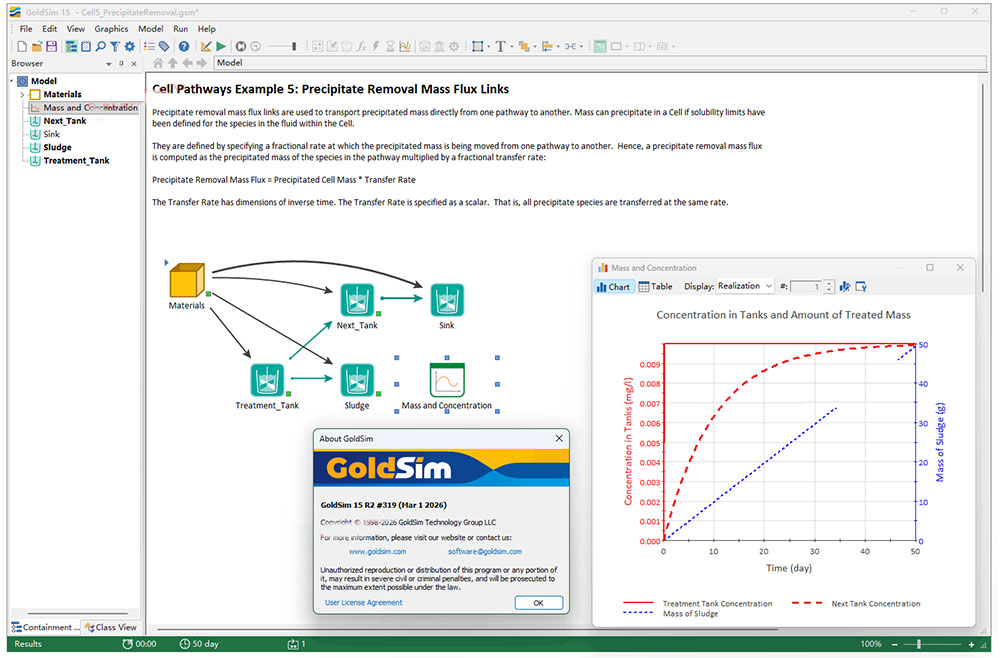This screenshot has width=1000, height=658.
Task: Open the www.goldsim.com link
Action: [377, 552]
